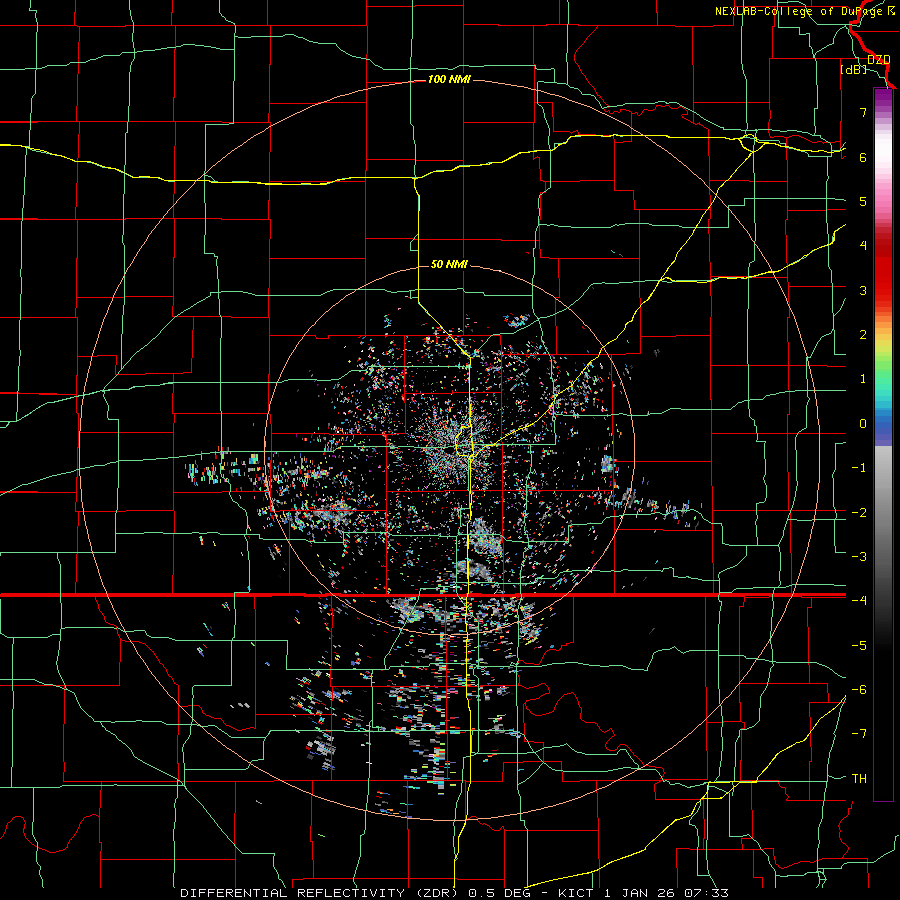Click the 1 dB tick label on the scale

coord(863,379)
